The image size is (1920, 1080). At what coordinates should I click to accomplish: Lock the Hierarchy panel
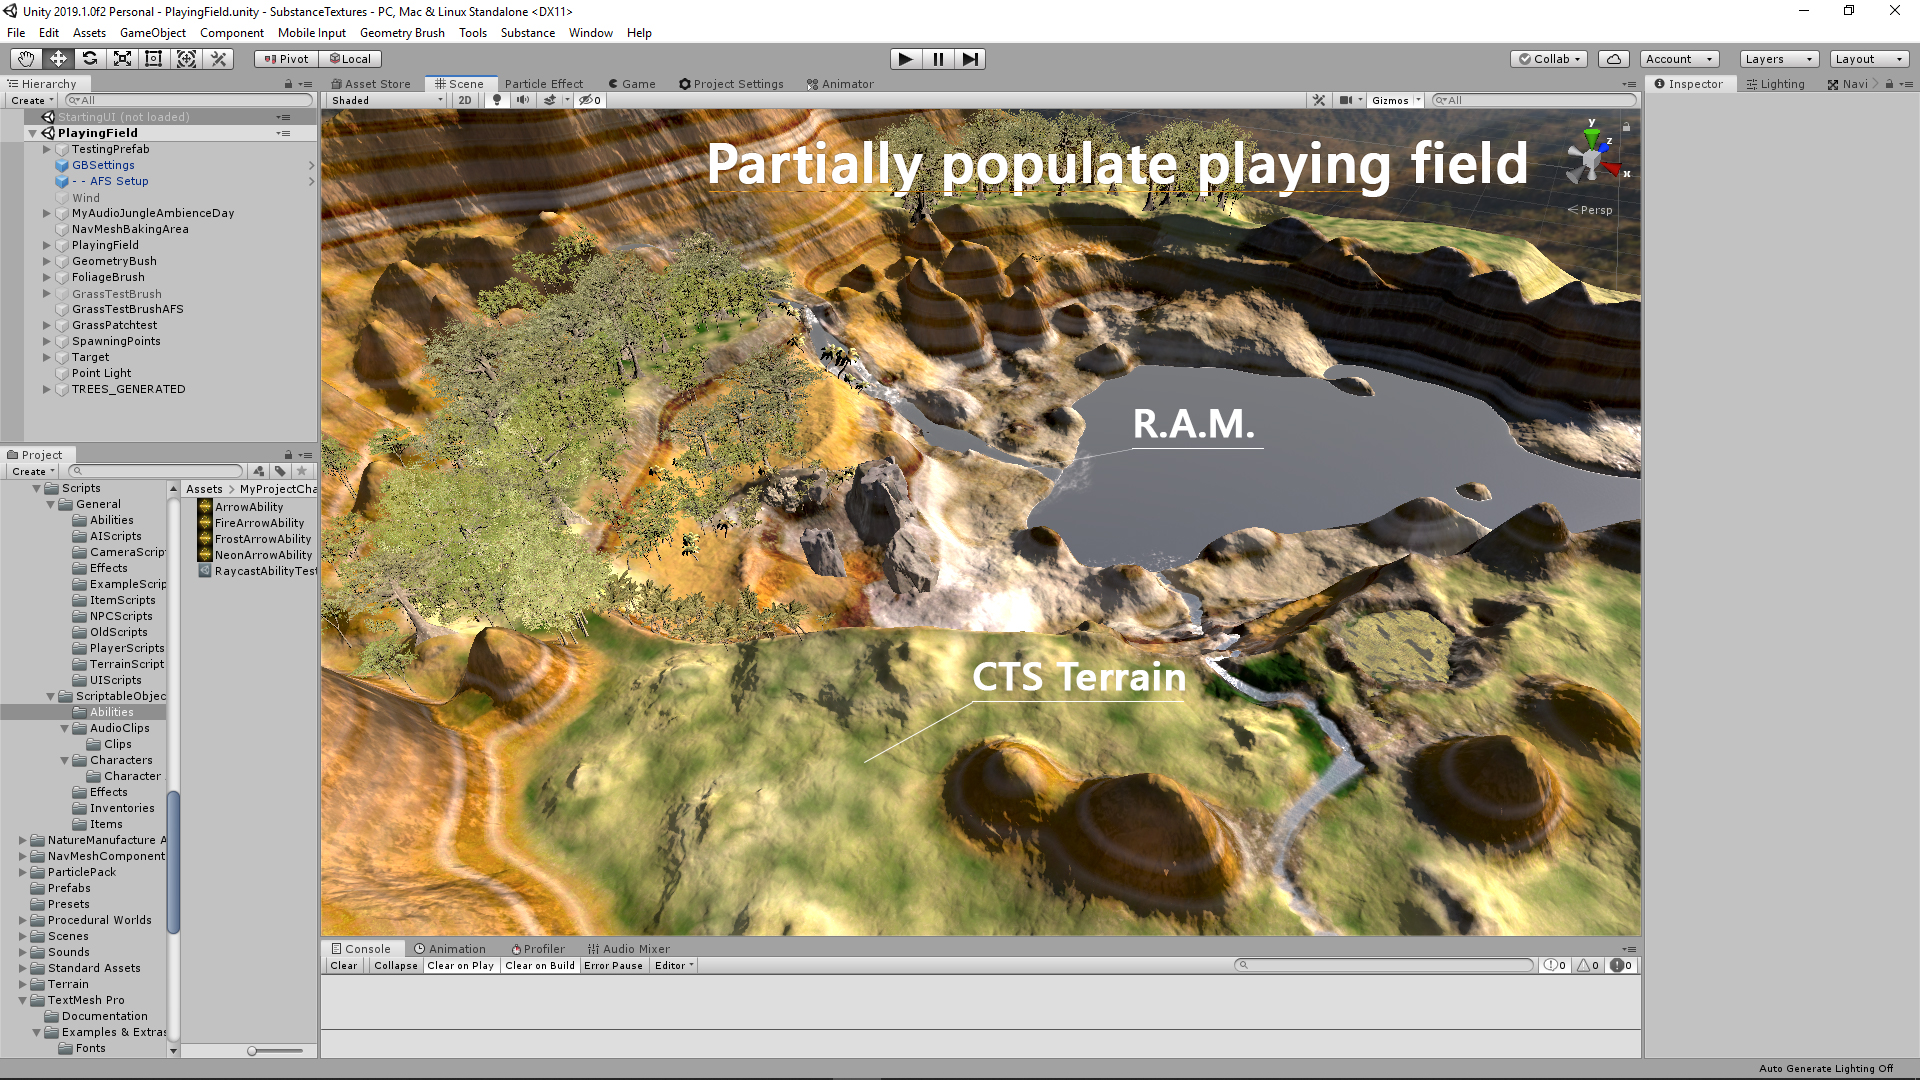pos(288,84)
